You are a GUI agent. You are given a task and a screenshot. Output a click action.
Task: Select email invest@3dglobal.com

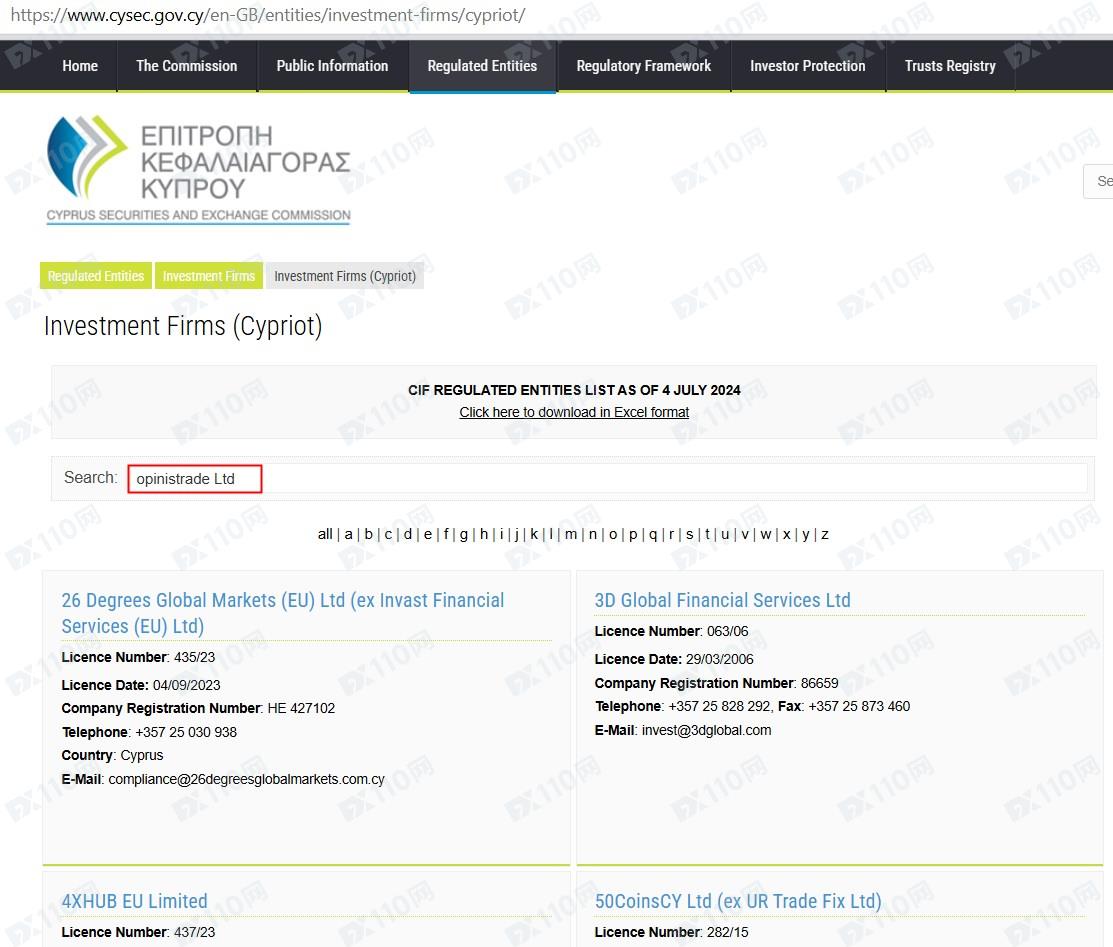(706, 730)
